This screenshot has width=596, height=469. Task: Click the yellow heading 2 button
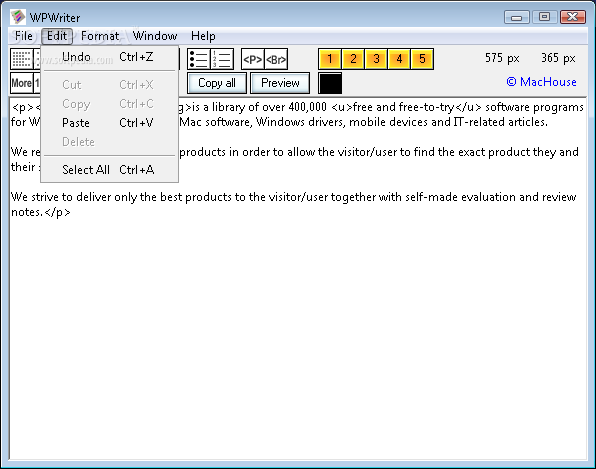click(353, 59)
